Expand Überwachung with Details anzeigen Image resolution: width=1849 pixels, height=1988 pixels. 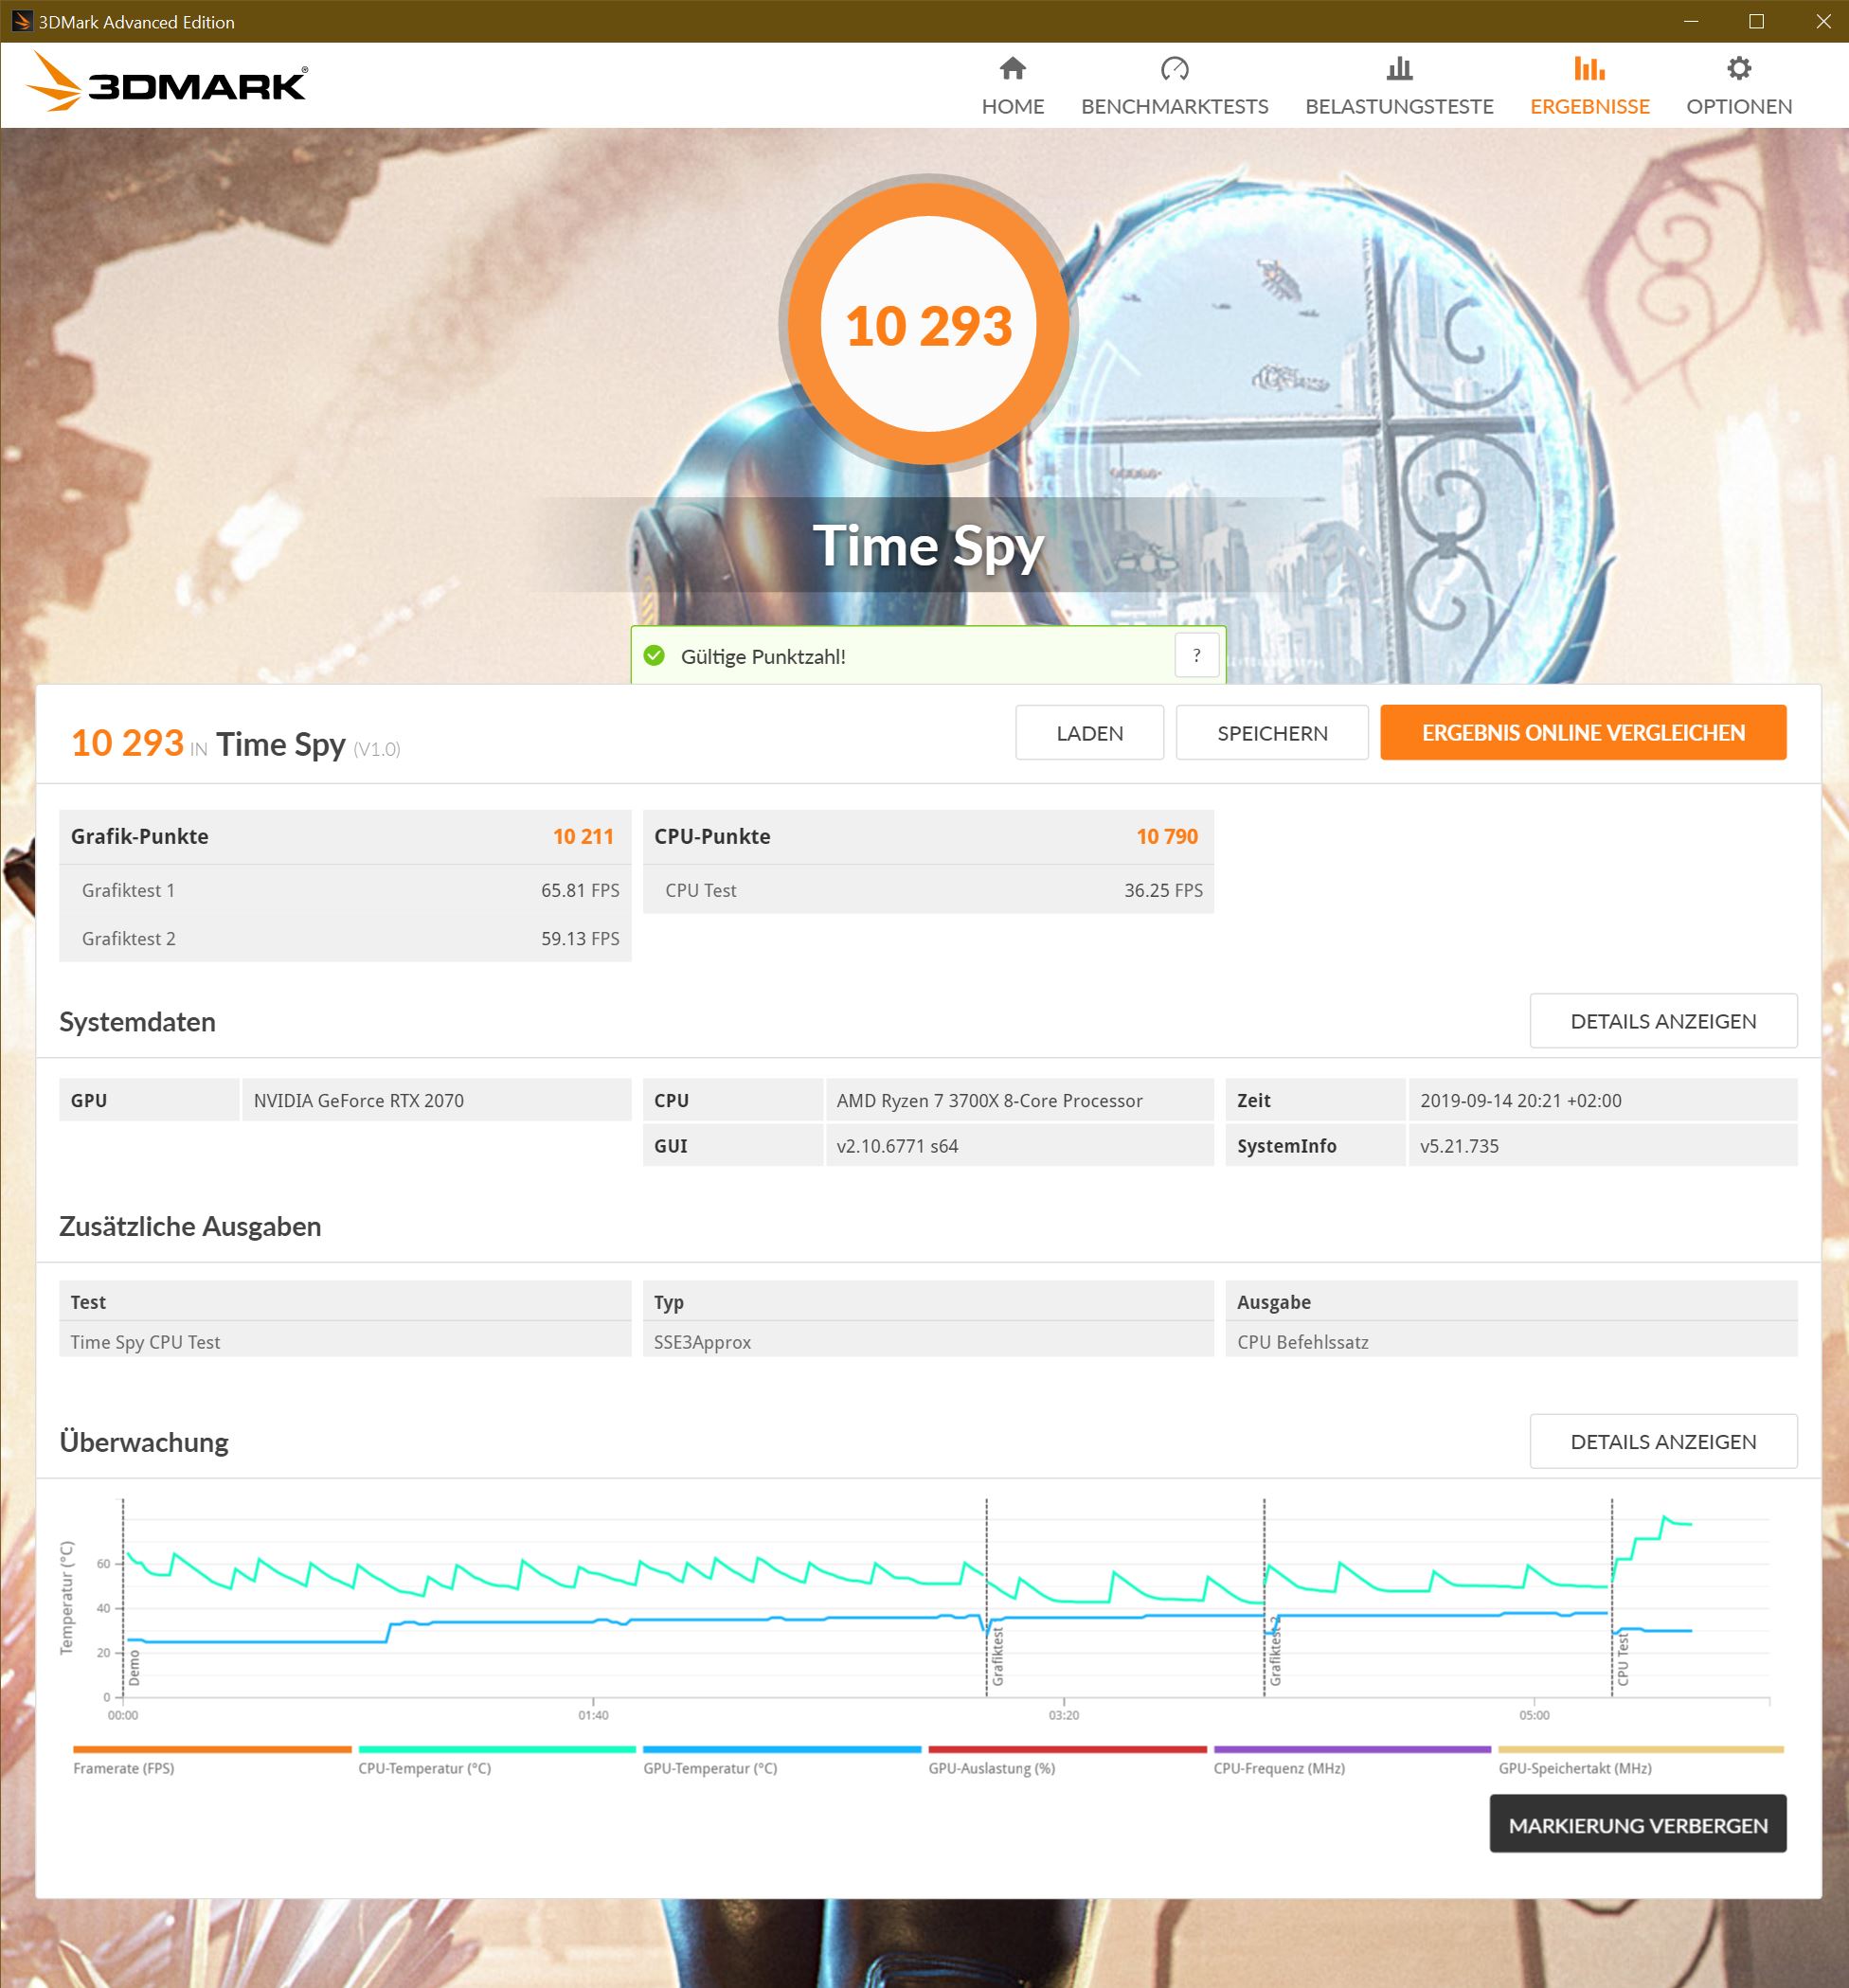1662,1441
